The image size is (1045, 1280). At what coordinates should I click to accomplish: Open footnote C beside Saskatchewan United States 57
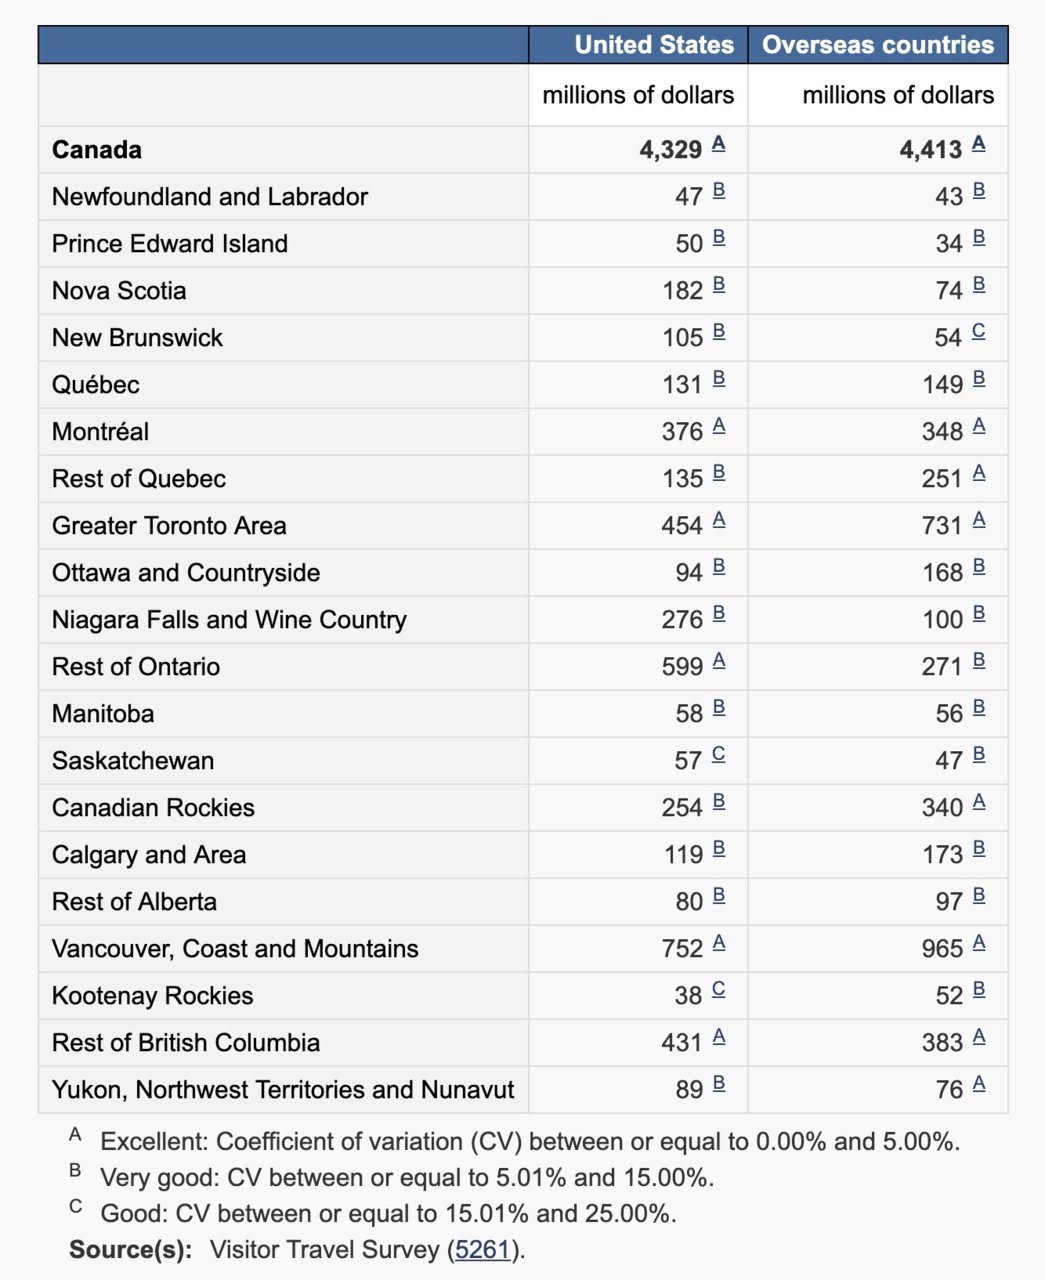[718, 755]
